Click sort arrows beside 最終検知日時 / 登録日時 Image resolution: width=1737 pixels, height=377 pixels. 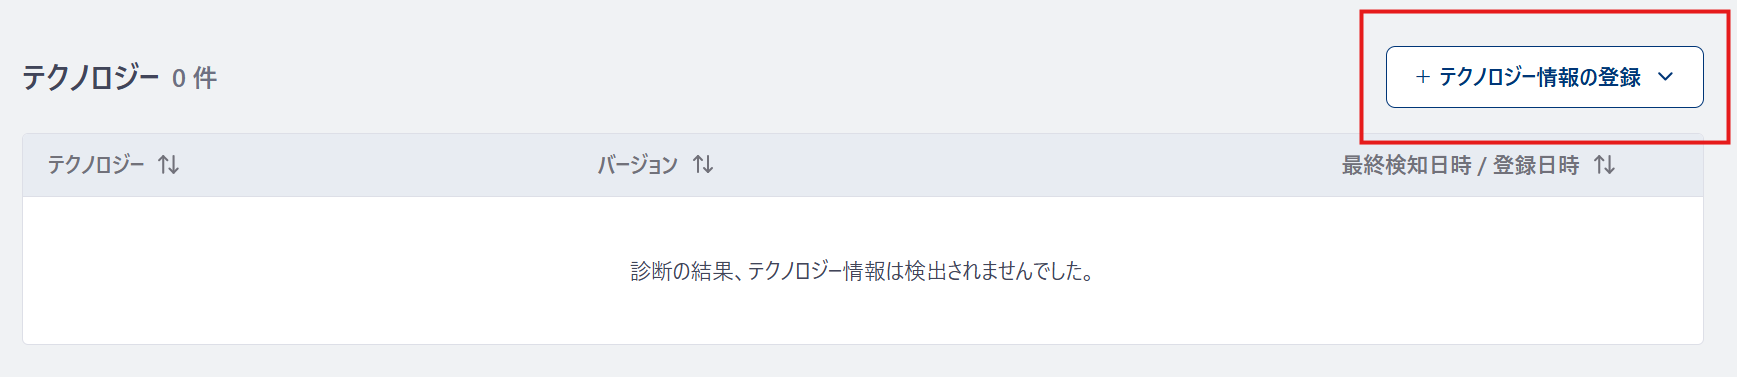pos(1604,165)
